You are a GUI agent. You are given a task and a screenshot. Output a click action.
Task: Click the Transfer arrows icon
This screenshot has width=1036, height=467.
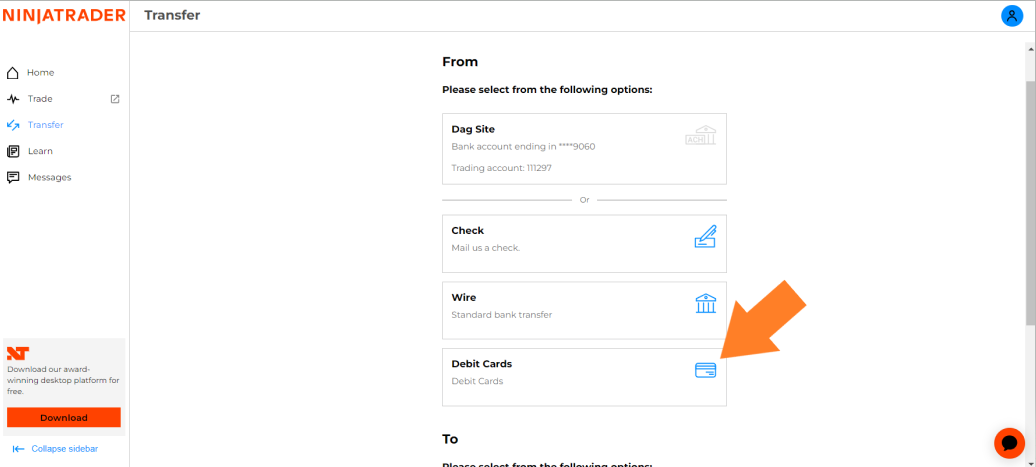pyautogui.click(x=13, y=125)
